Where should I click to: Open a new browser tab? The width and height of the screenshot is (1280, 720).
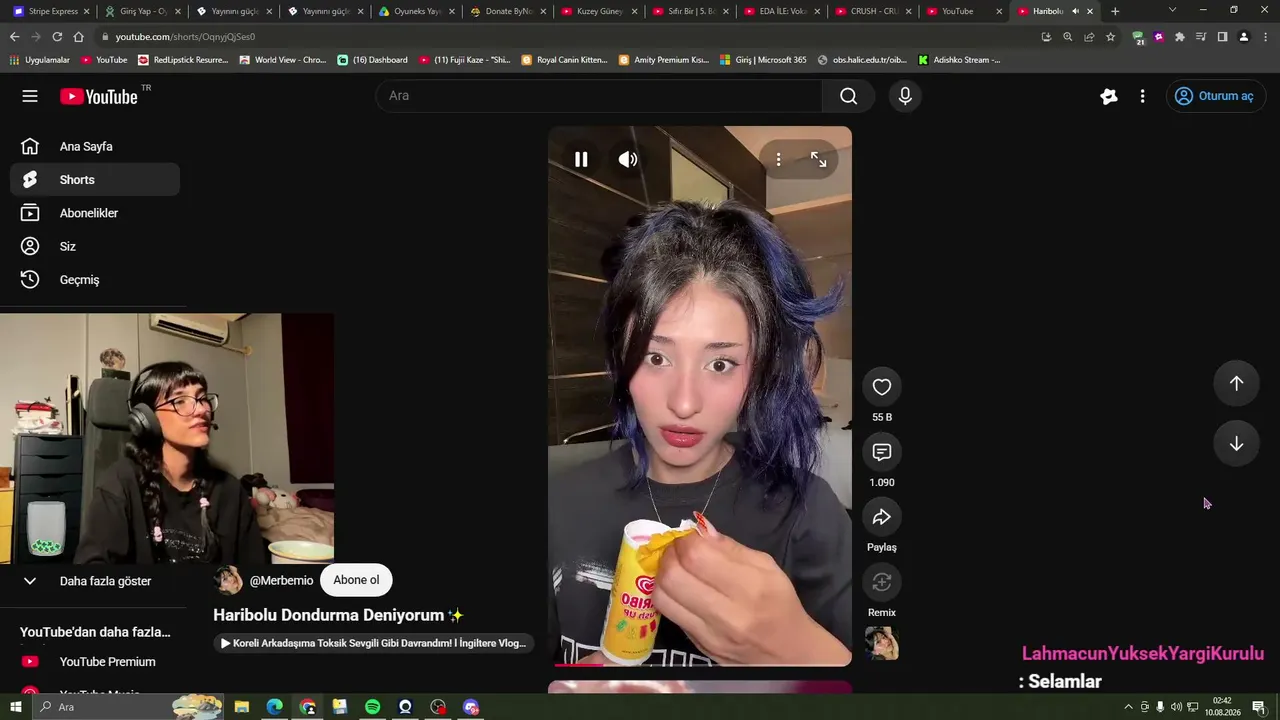coord(1115,11)
